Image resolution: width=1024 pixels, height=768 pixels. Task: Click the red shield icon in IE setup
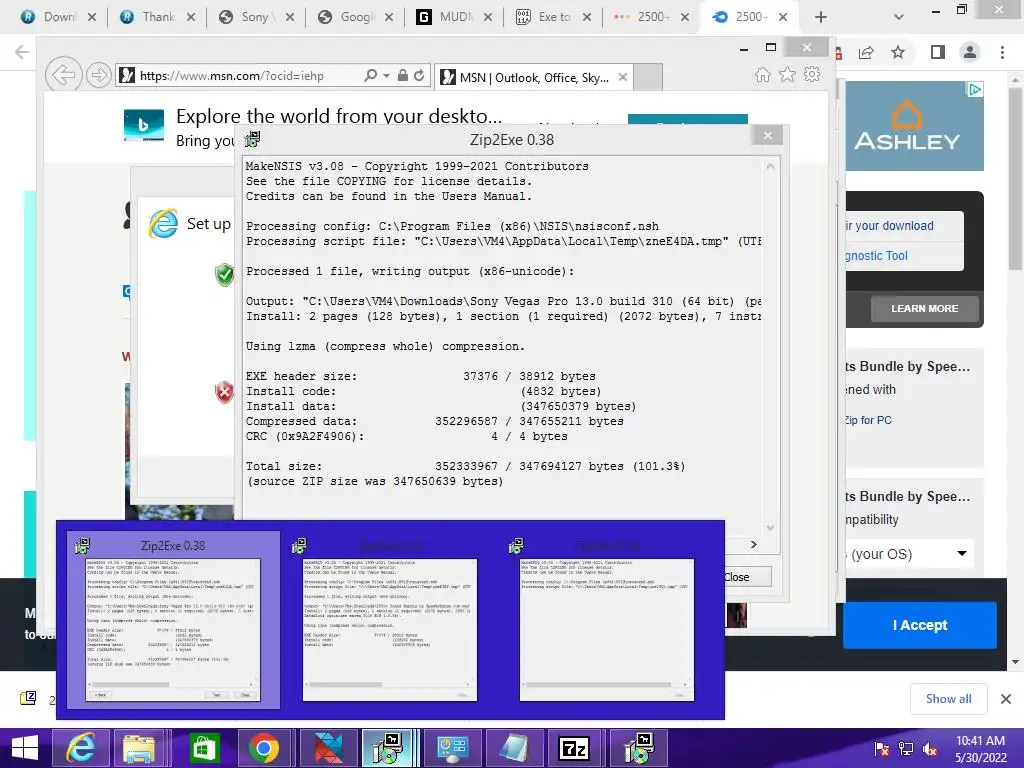[x=224, y=392]
